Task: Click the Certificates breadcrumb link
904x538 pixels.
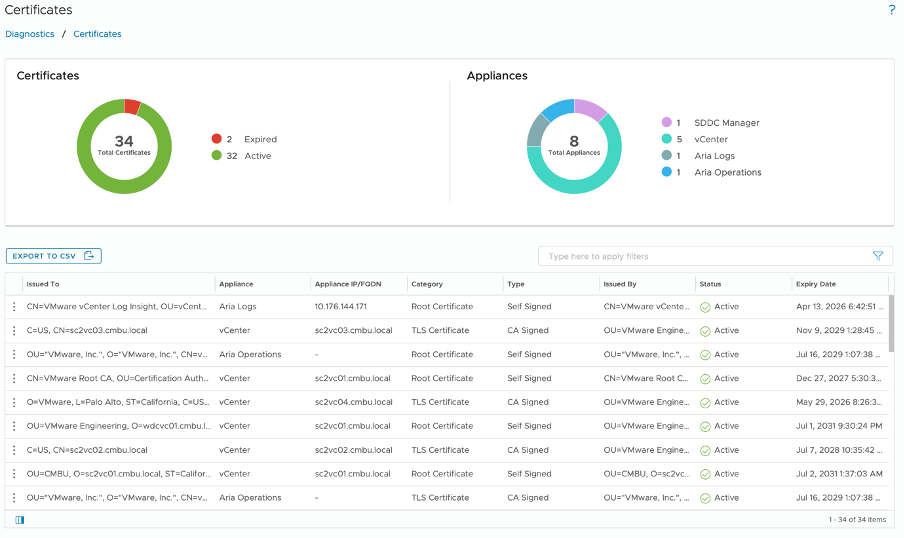Action: click(97, 34)
